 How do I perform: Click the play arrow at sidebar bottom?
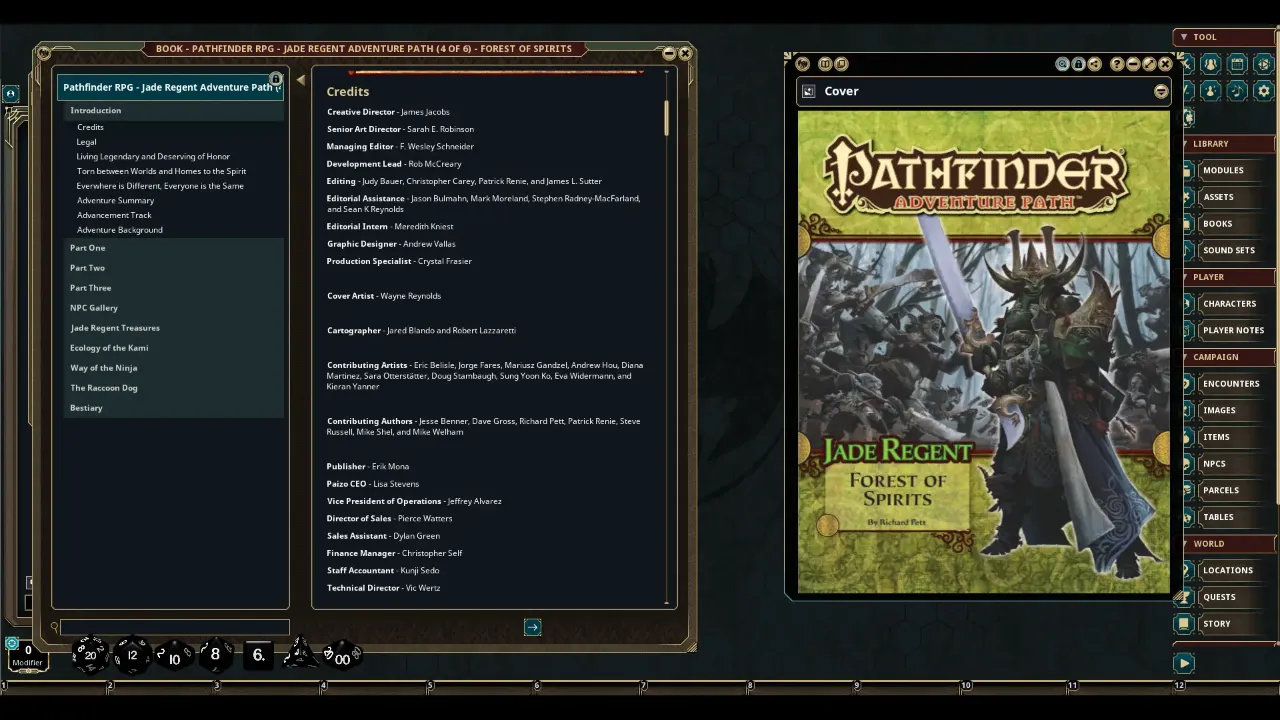[x=1184, y=663]
